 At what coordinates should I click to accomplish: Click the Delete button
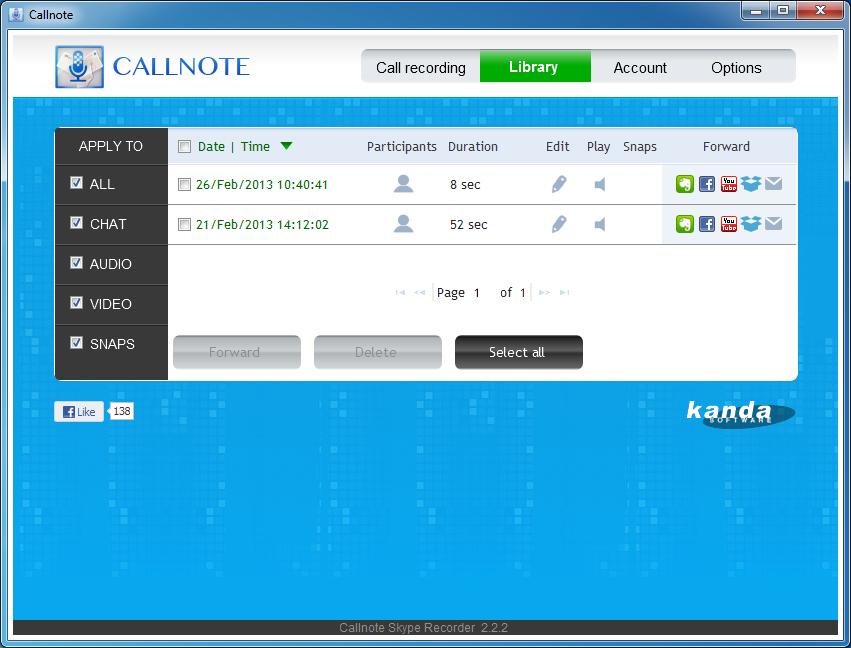(x=378, y=352)
